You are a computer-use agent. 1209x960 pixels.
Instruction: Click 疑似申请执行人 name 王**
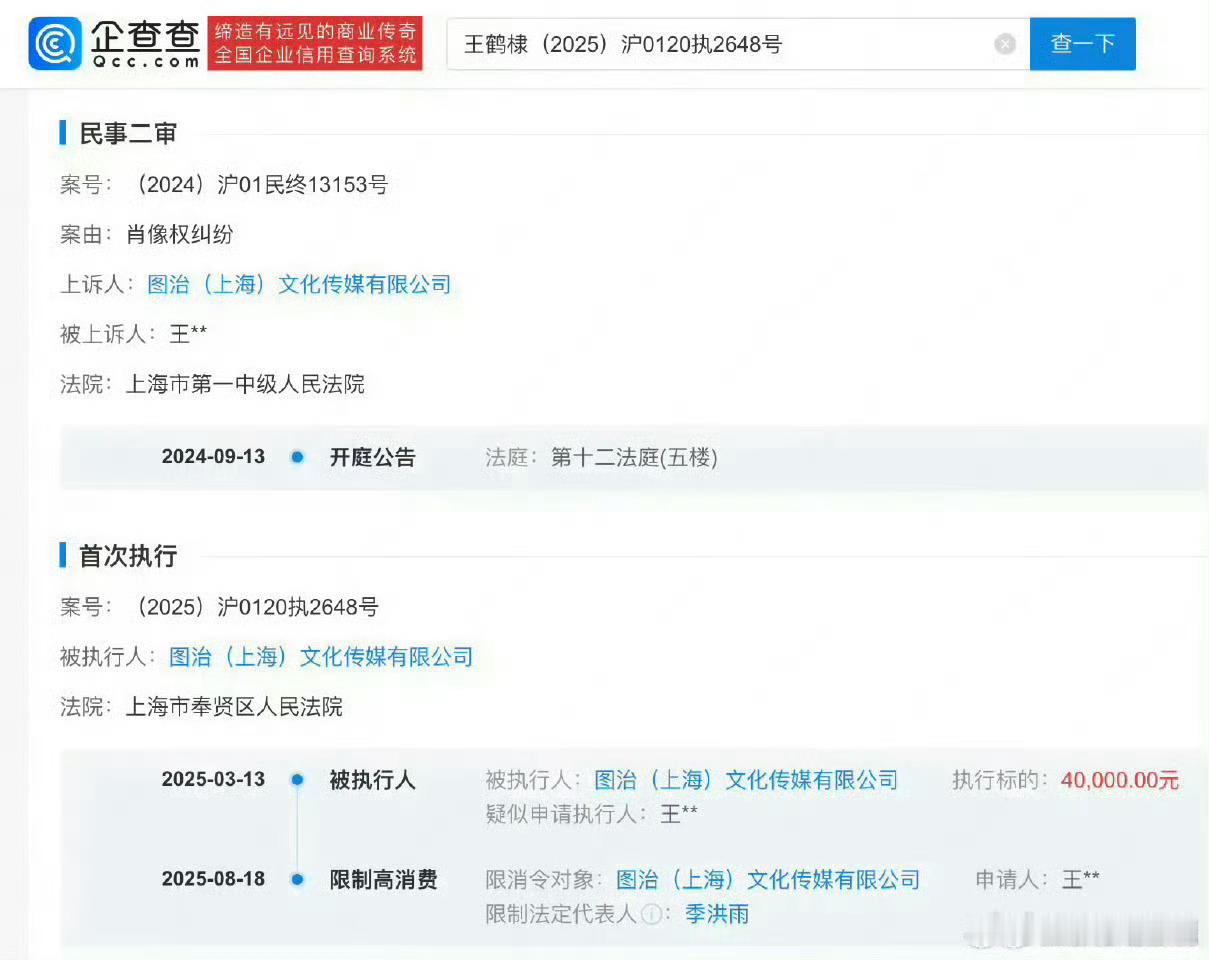click(679, 814)
